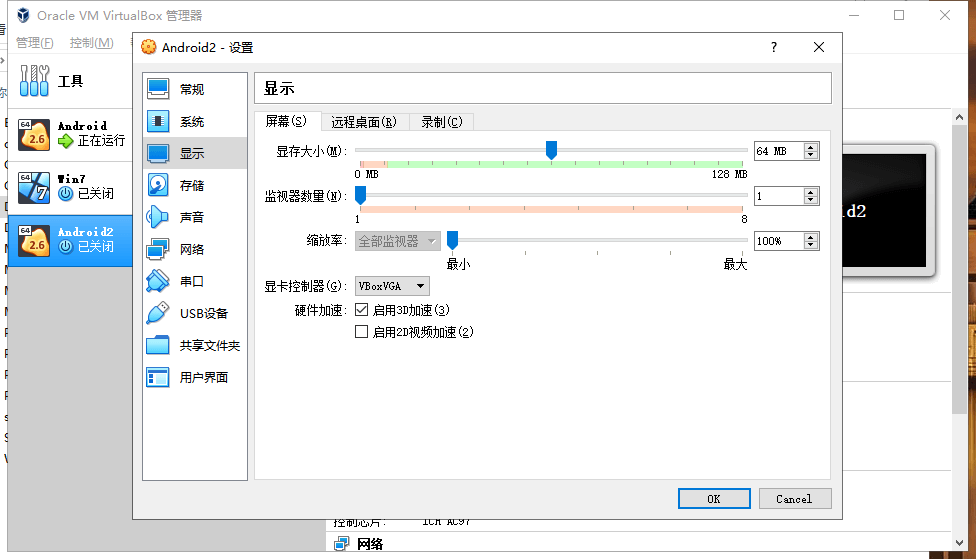Open the 用户界面 (User Interface) icon
The width and height of the screenshot is (976, 559).
pos(158,377)
